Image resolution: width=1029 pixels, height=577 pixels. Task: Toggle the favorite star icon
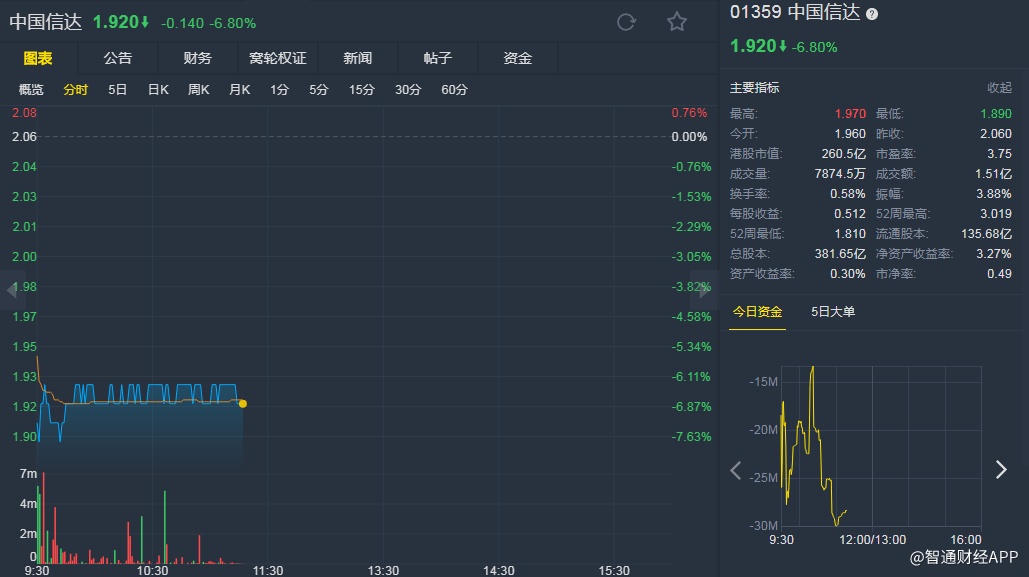(677, 22)
